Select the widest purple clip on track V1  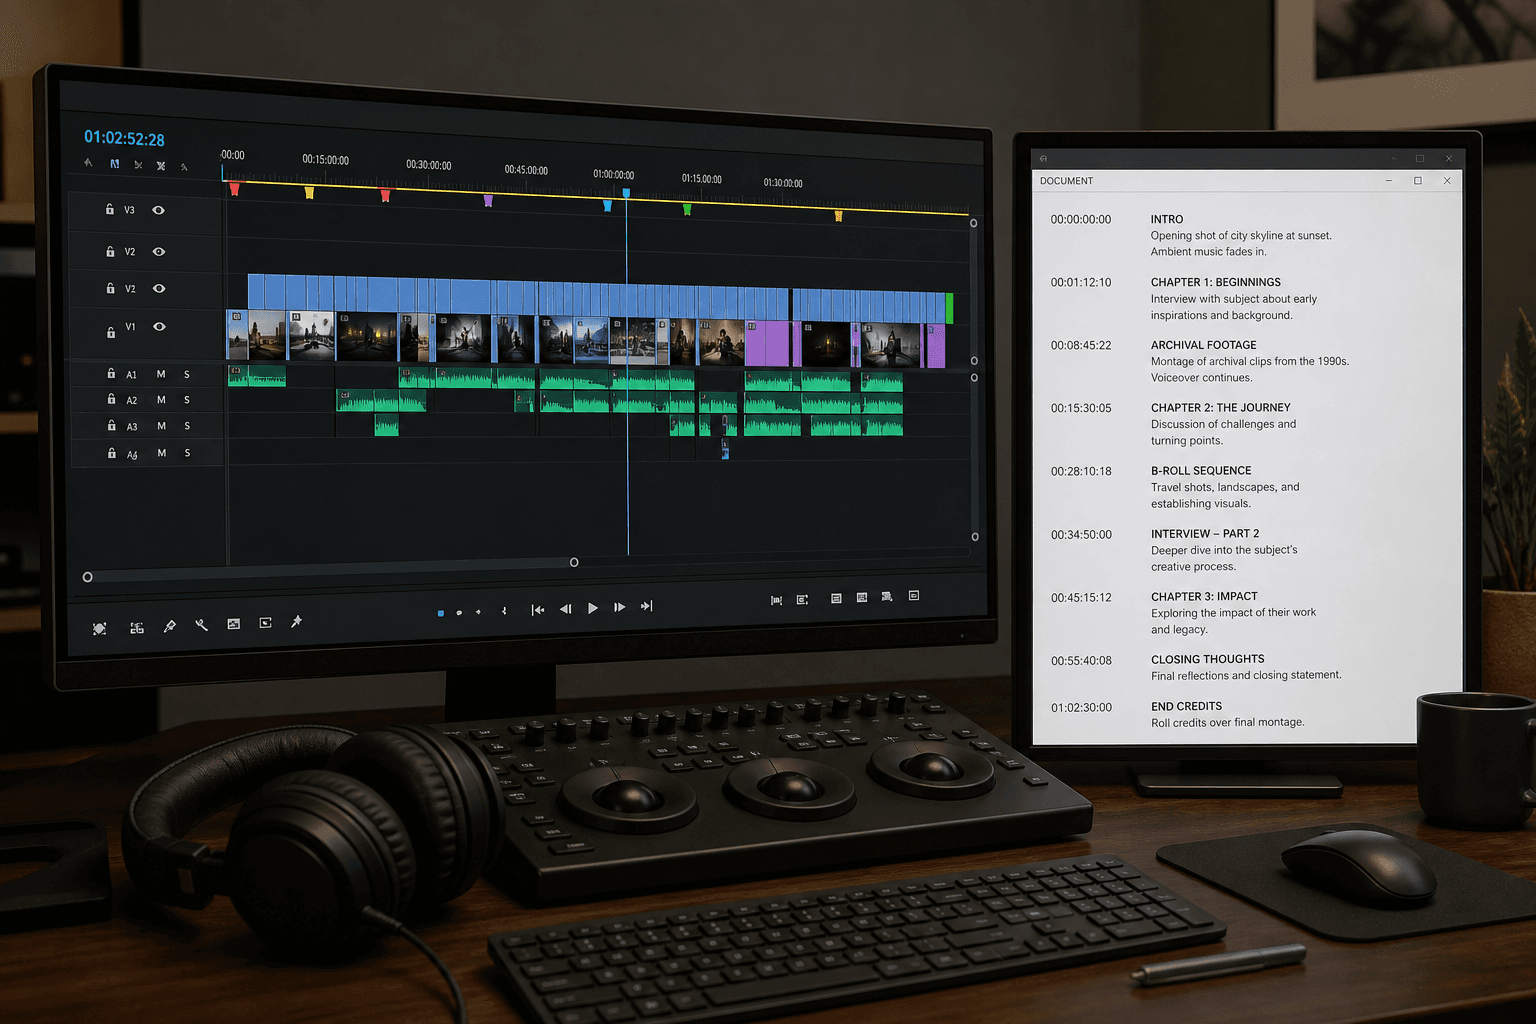(x=768, y=343)
